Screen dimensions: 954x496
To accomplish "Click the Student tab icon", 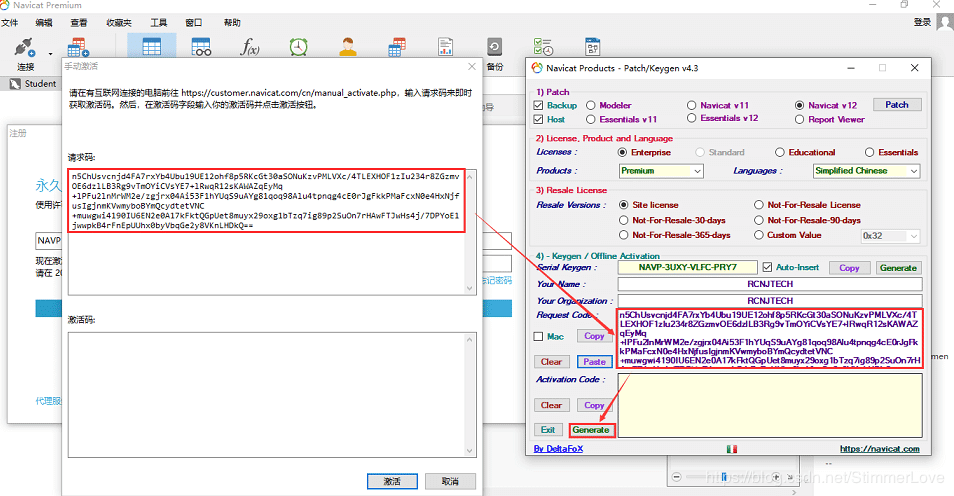I will pyautogui.click(x=15, y=84).
